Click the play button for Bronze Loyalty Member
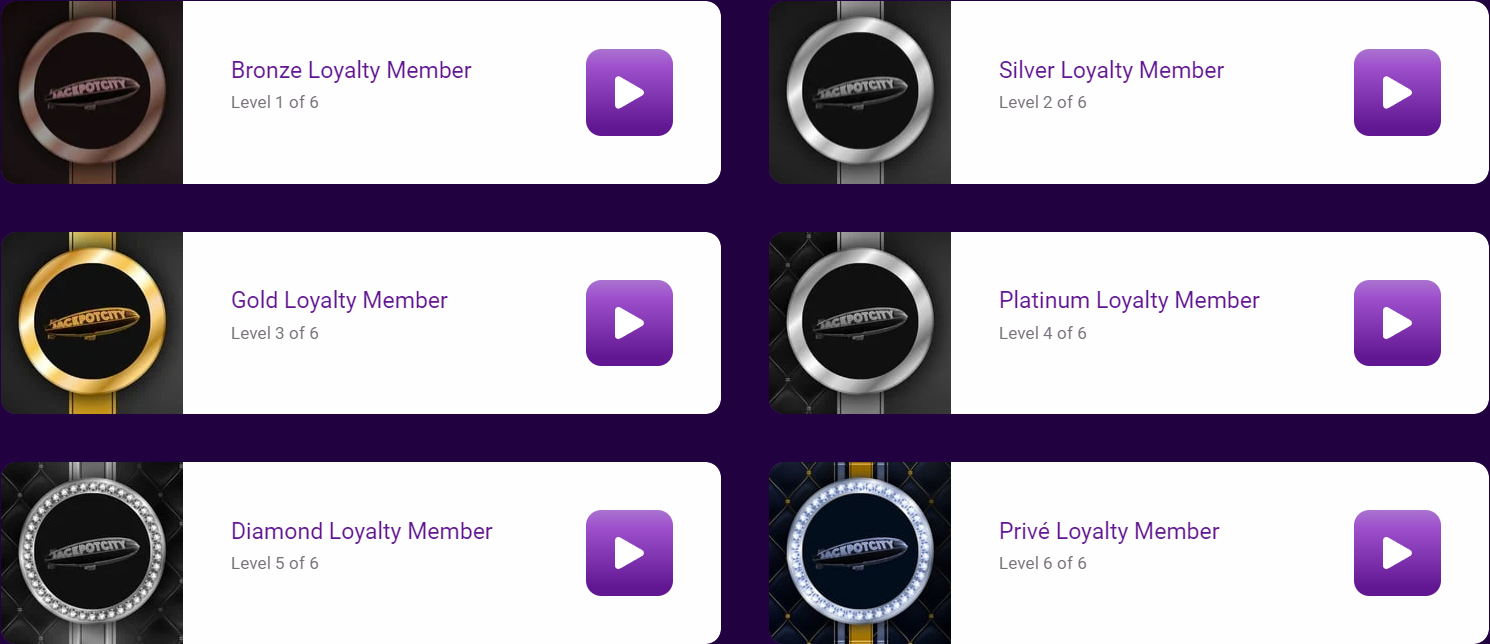Screen dimensions: 1490x644 pyautogui.click(x=629, y=92)
